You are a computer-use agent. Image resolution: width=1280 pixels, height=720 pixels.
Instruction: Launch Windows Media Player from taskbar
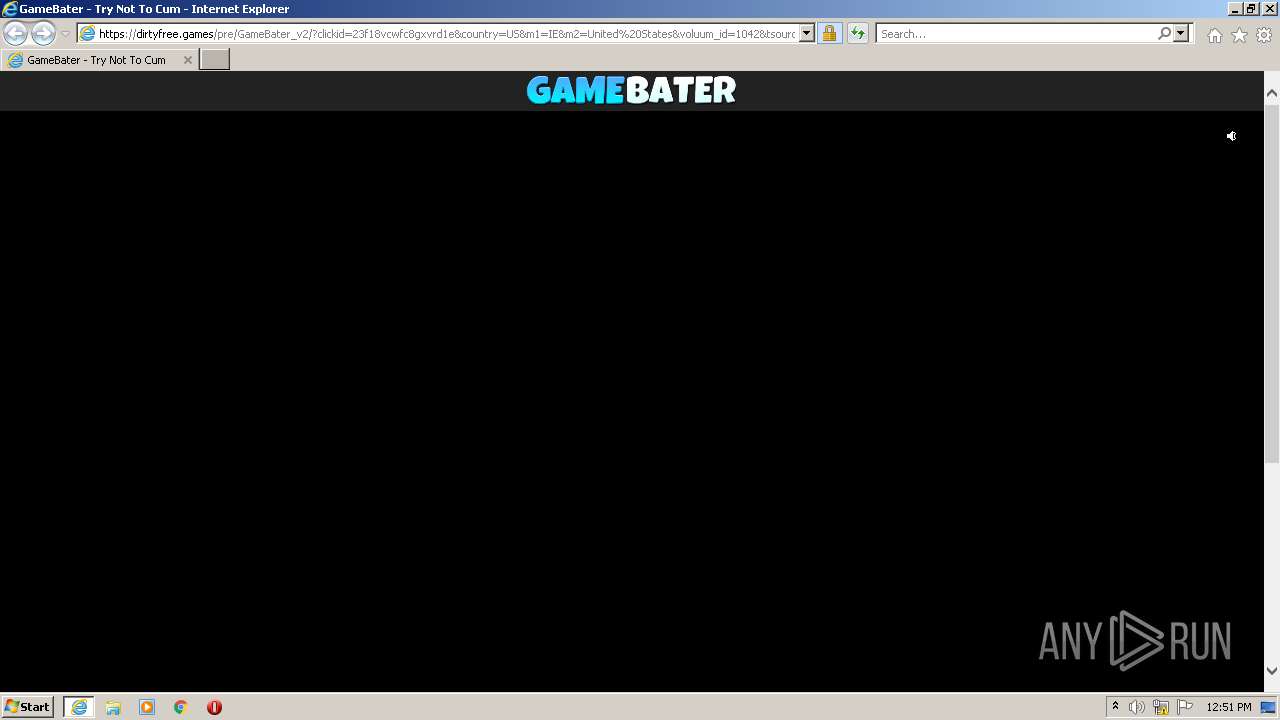pos(147,707)
